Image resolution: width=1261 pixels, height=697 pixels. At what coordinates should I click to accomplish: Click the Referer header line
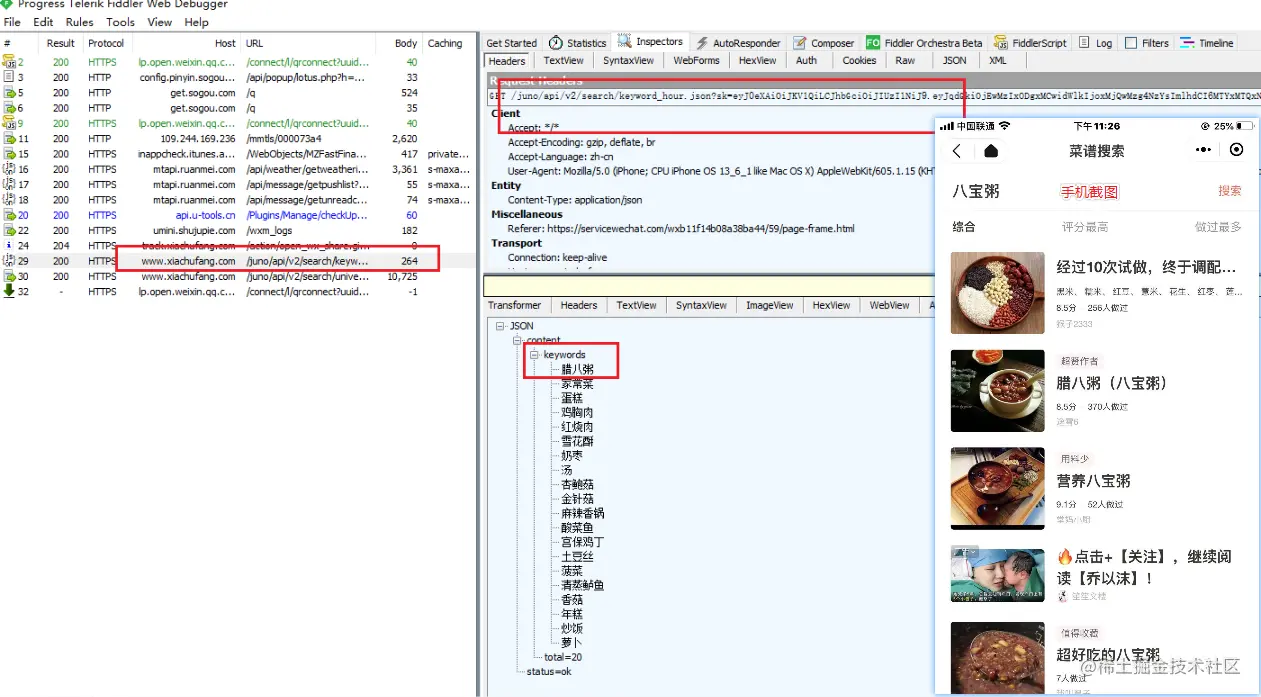pyautogui.click(x=681, y=229)
